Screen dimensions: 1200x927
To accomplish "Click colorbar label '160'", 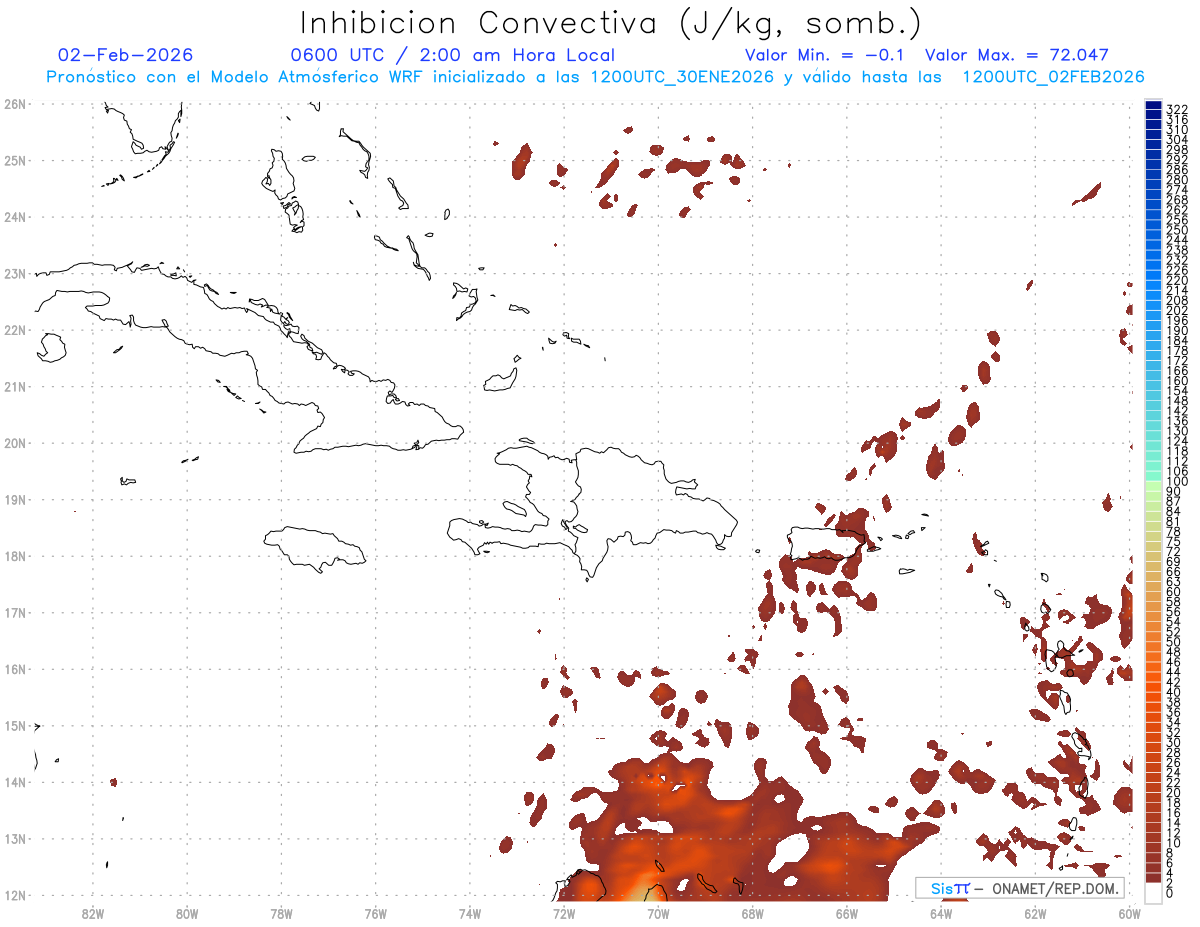I will pyautogui.click(x=1177, y=381).
